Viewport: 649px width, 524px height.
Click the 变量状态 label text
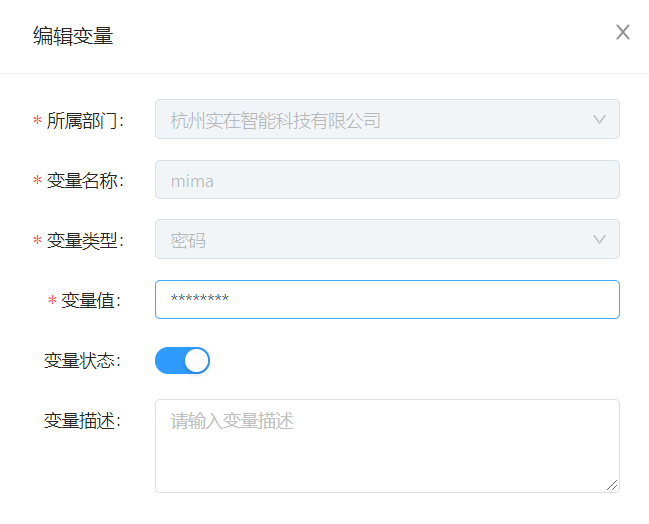pos(82,361)
